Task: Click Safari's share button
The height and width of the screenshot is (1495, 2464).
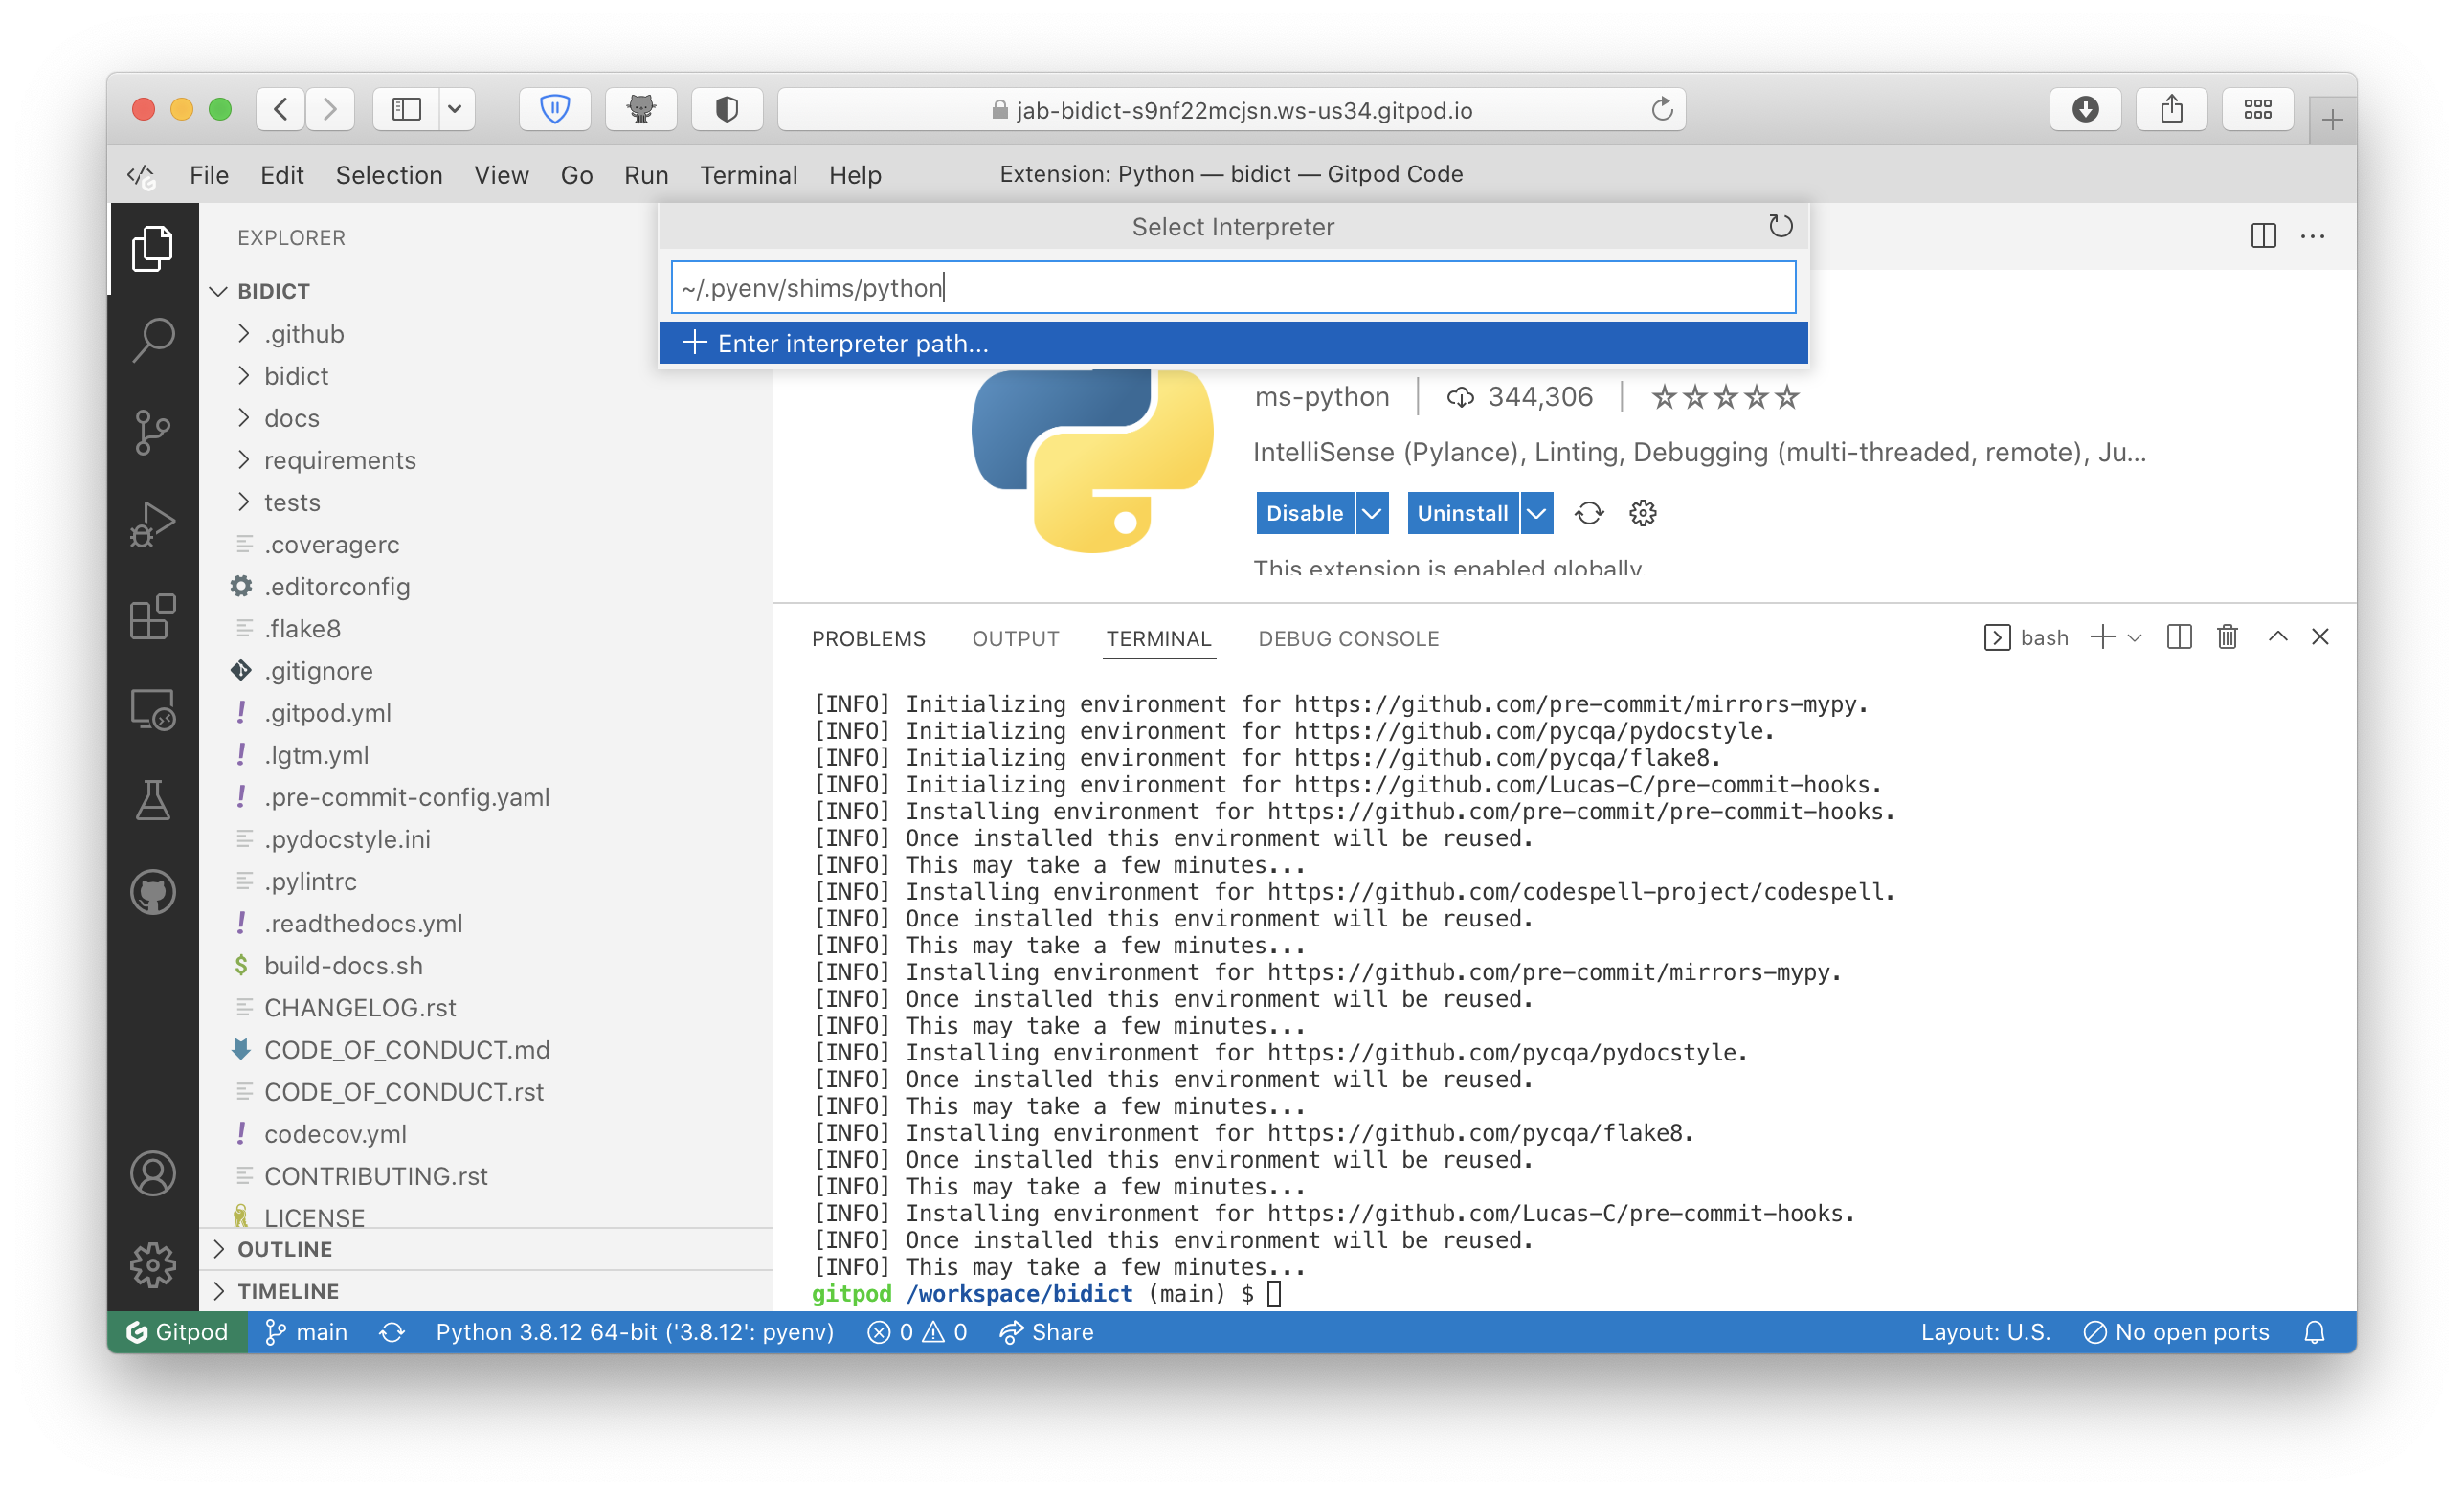Action: (2171, 109)
